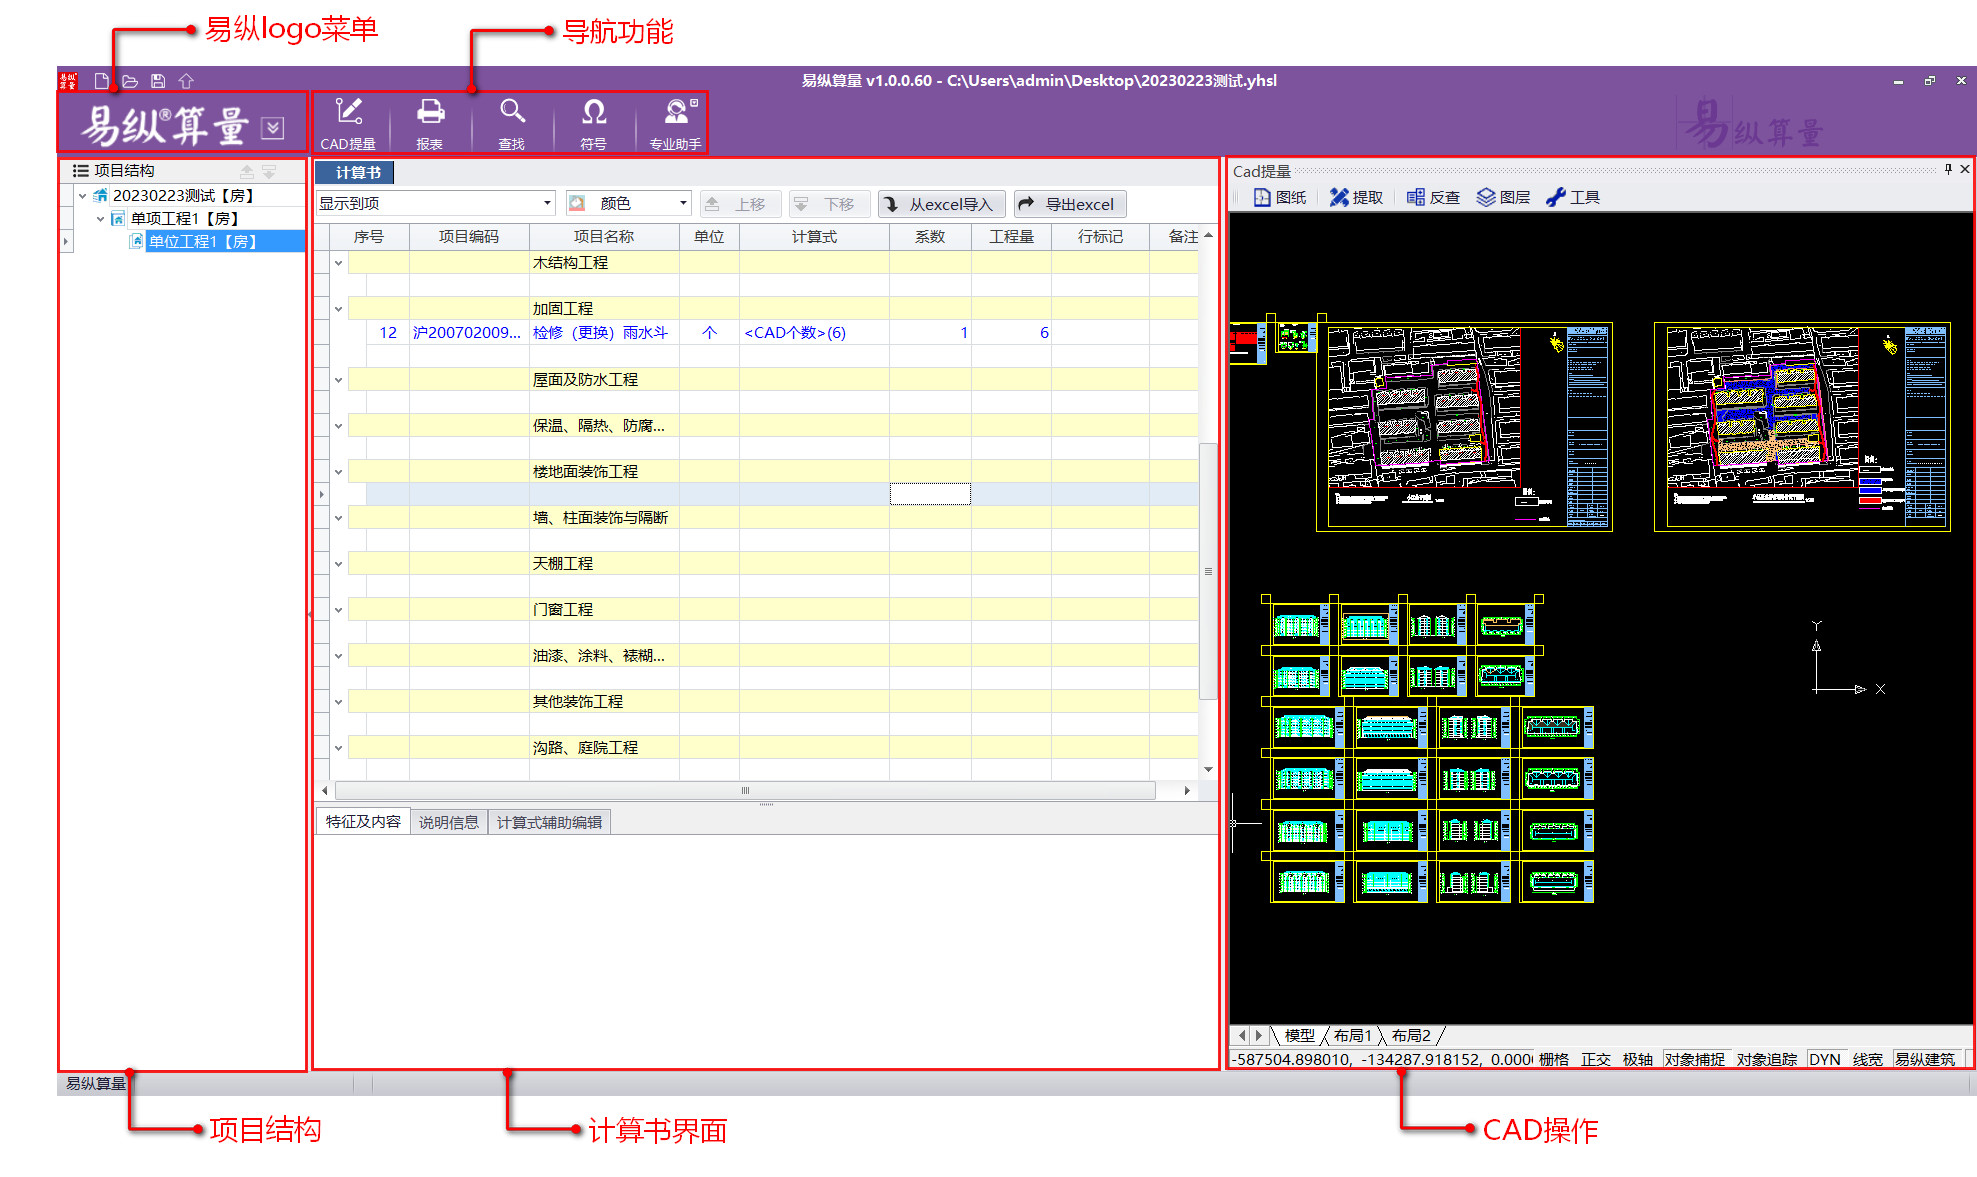Collapse the 楼地面装饰工程 row group

point(338,472)
